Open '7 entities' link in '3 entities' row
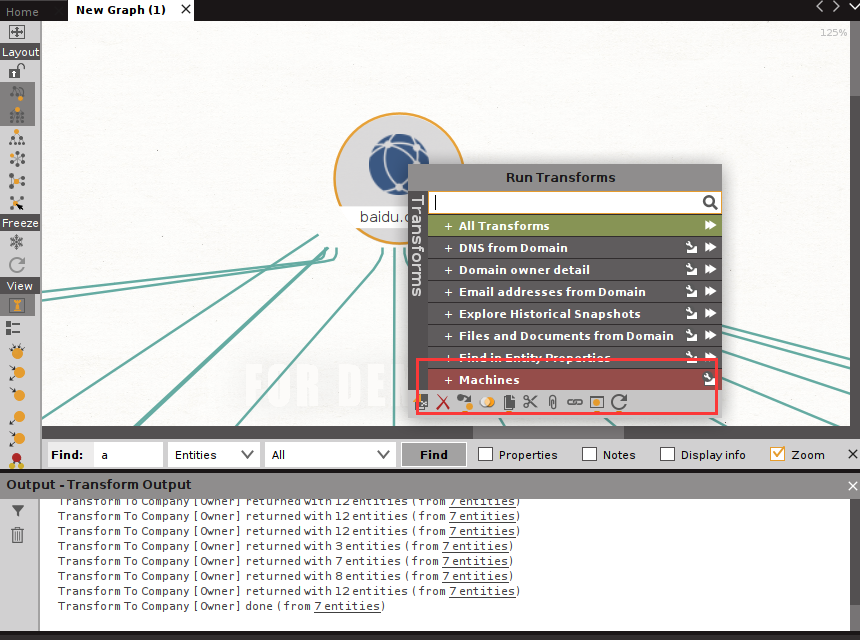The width and height of the screenshot is (860, 640). click(x=475, y=546)
